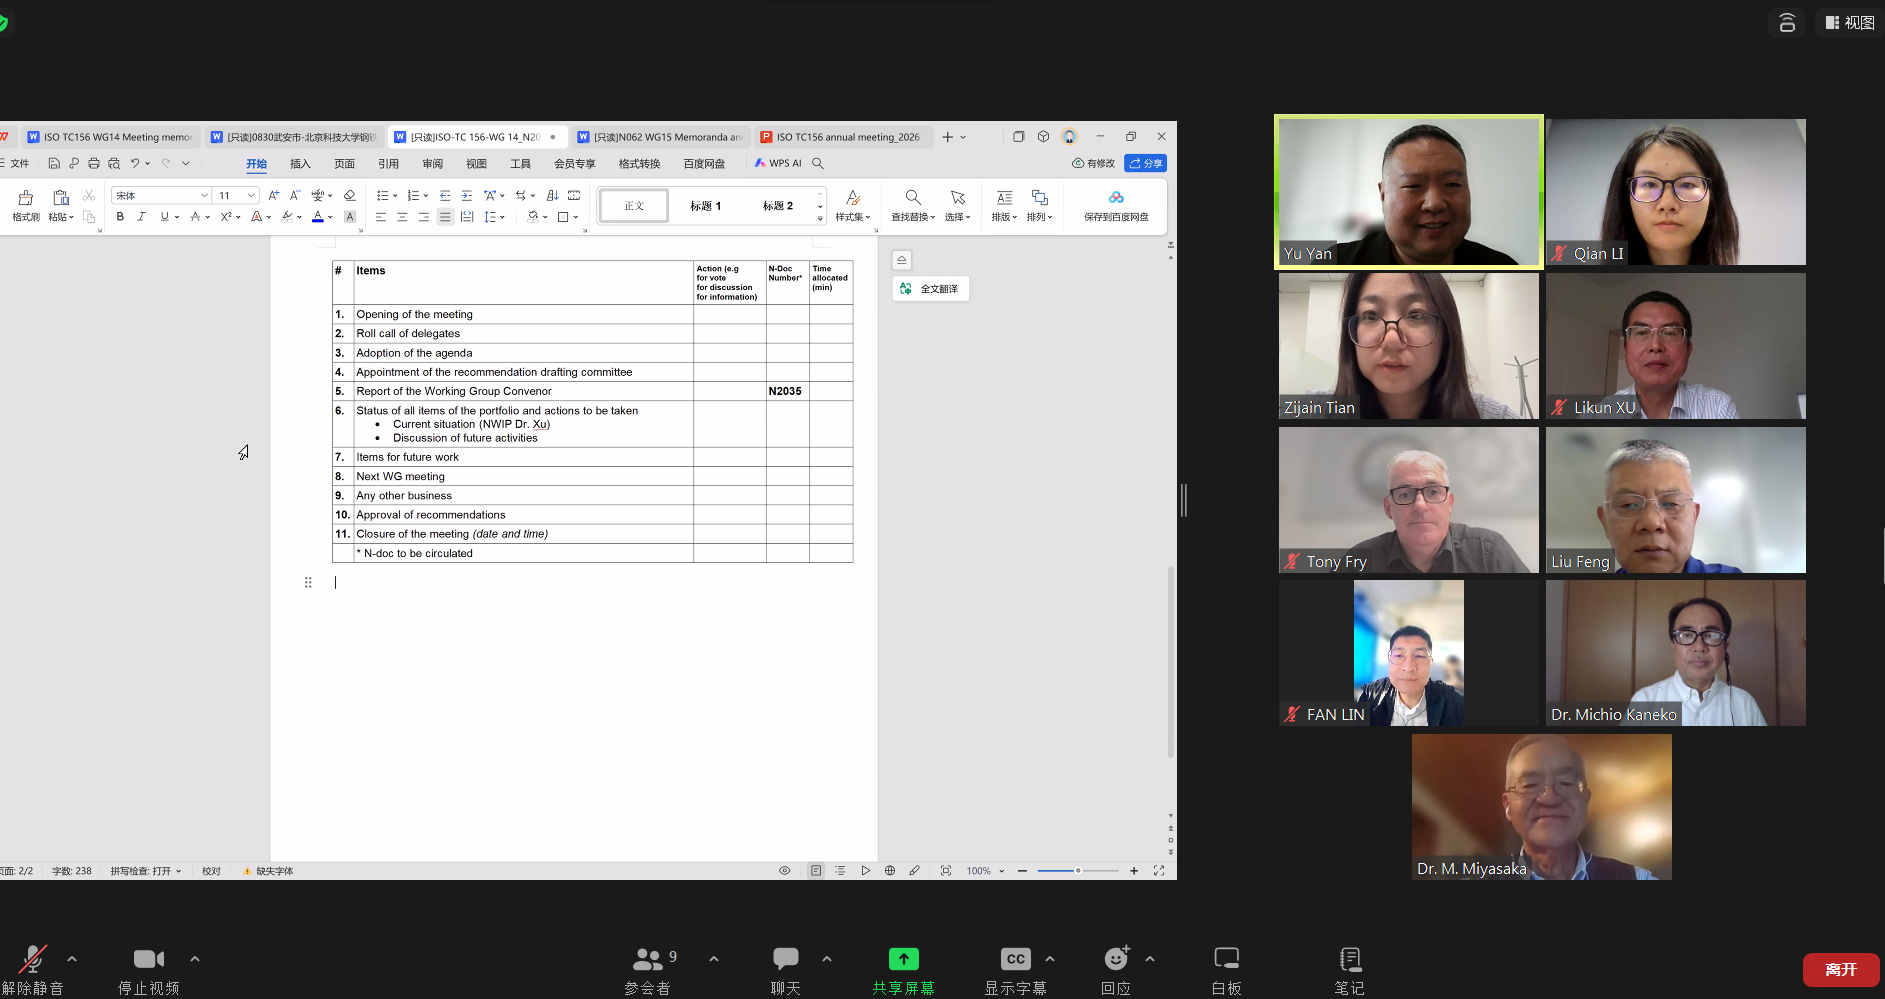Increase font size with the A+ icon
Viewport: 1885px width, 999px height.
[273, 195]
